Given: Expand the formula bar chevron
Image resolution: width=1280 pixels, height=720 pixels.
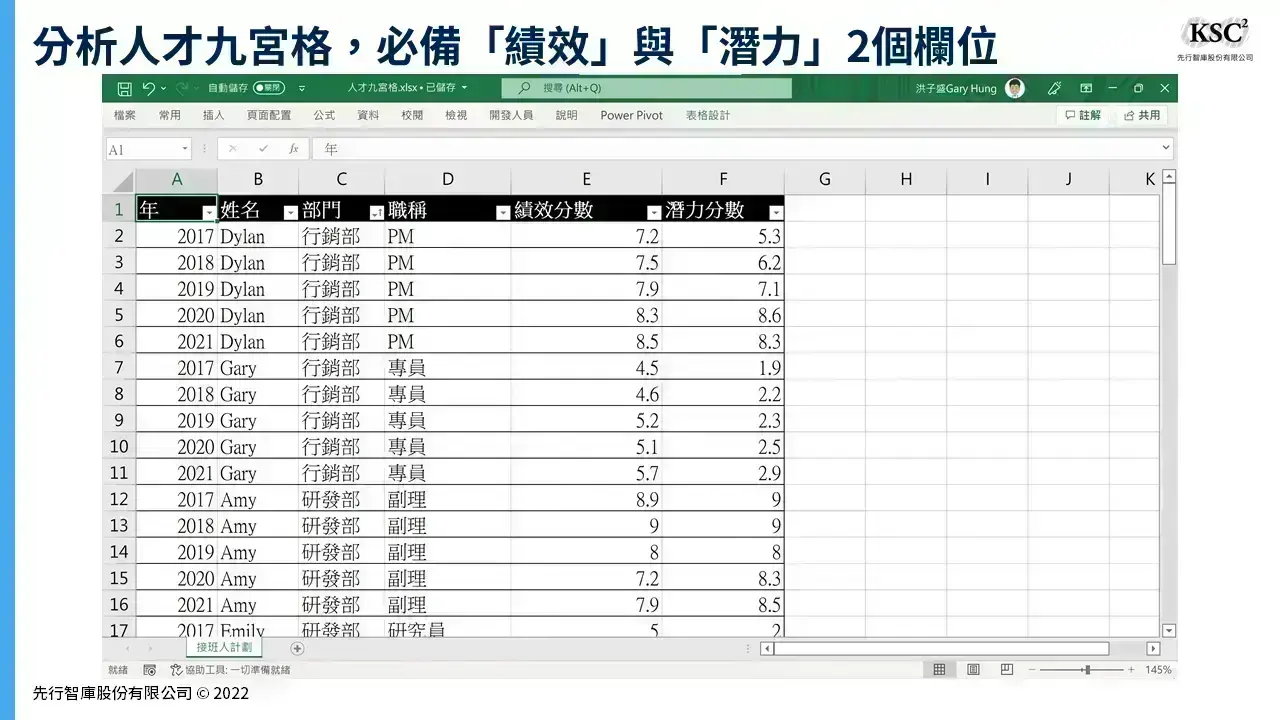Looking at the screenshot, I should click(1165, 148).
